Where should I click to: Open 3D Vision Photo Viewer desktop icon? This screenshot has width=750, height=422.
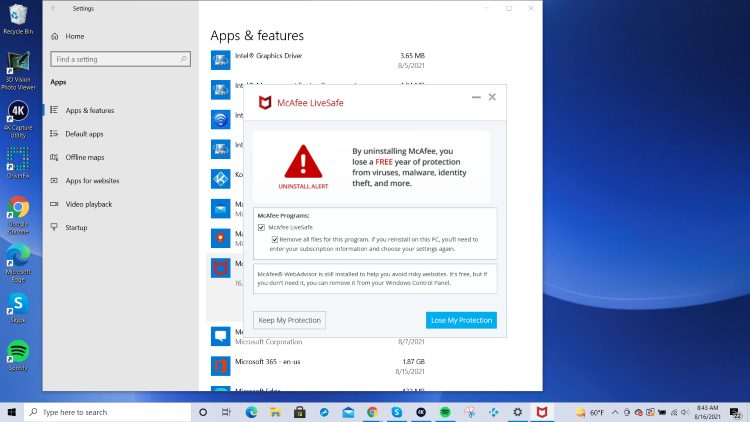(18, 70)
